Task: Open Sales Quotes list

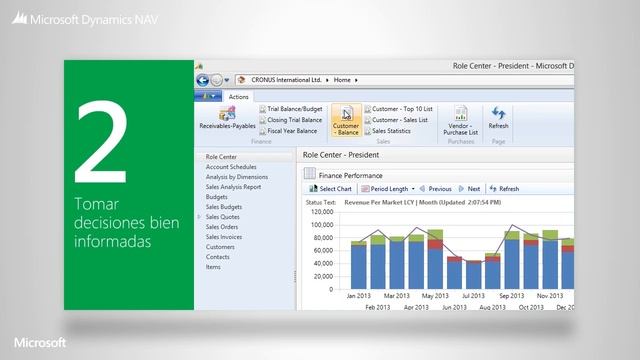Action: click(222, 217)
